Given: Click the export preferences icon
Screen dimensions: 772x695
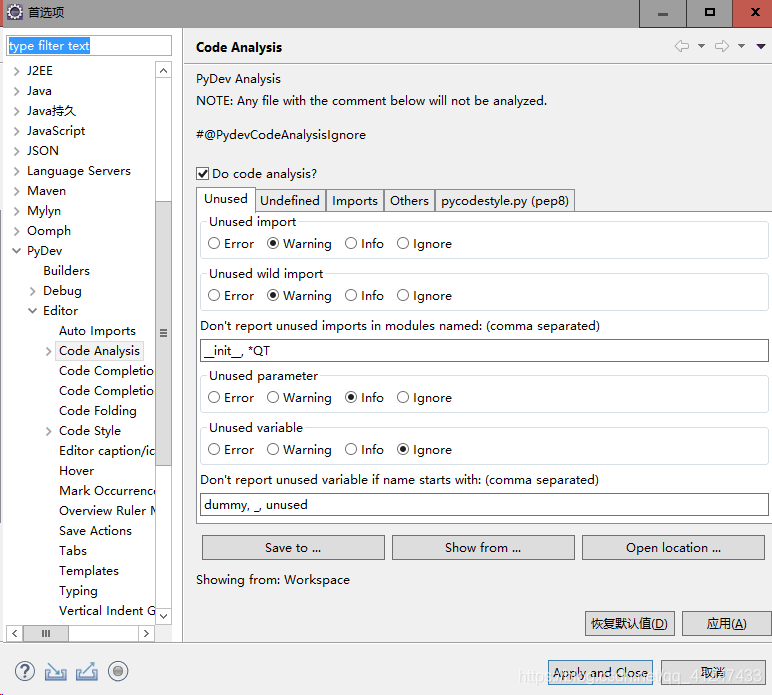Looking at the screenshot, I should coord(87,672).
